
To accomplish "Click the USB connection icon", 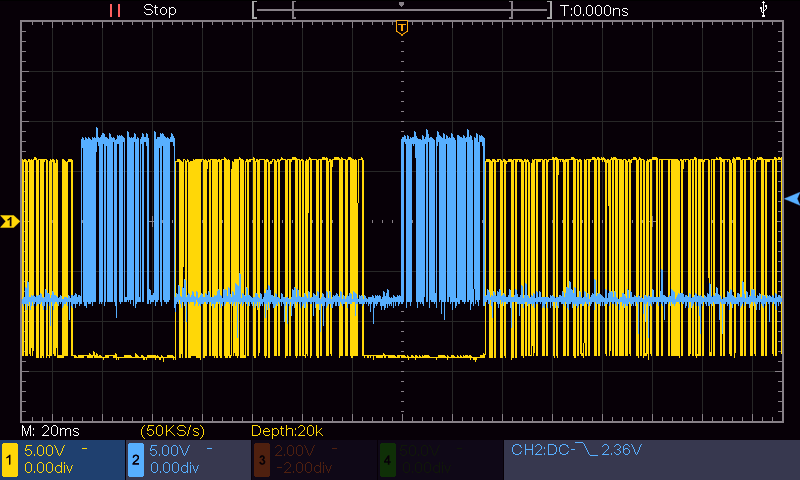I will [x=765, y=9].
